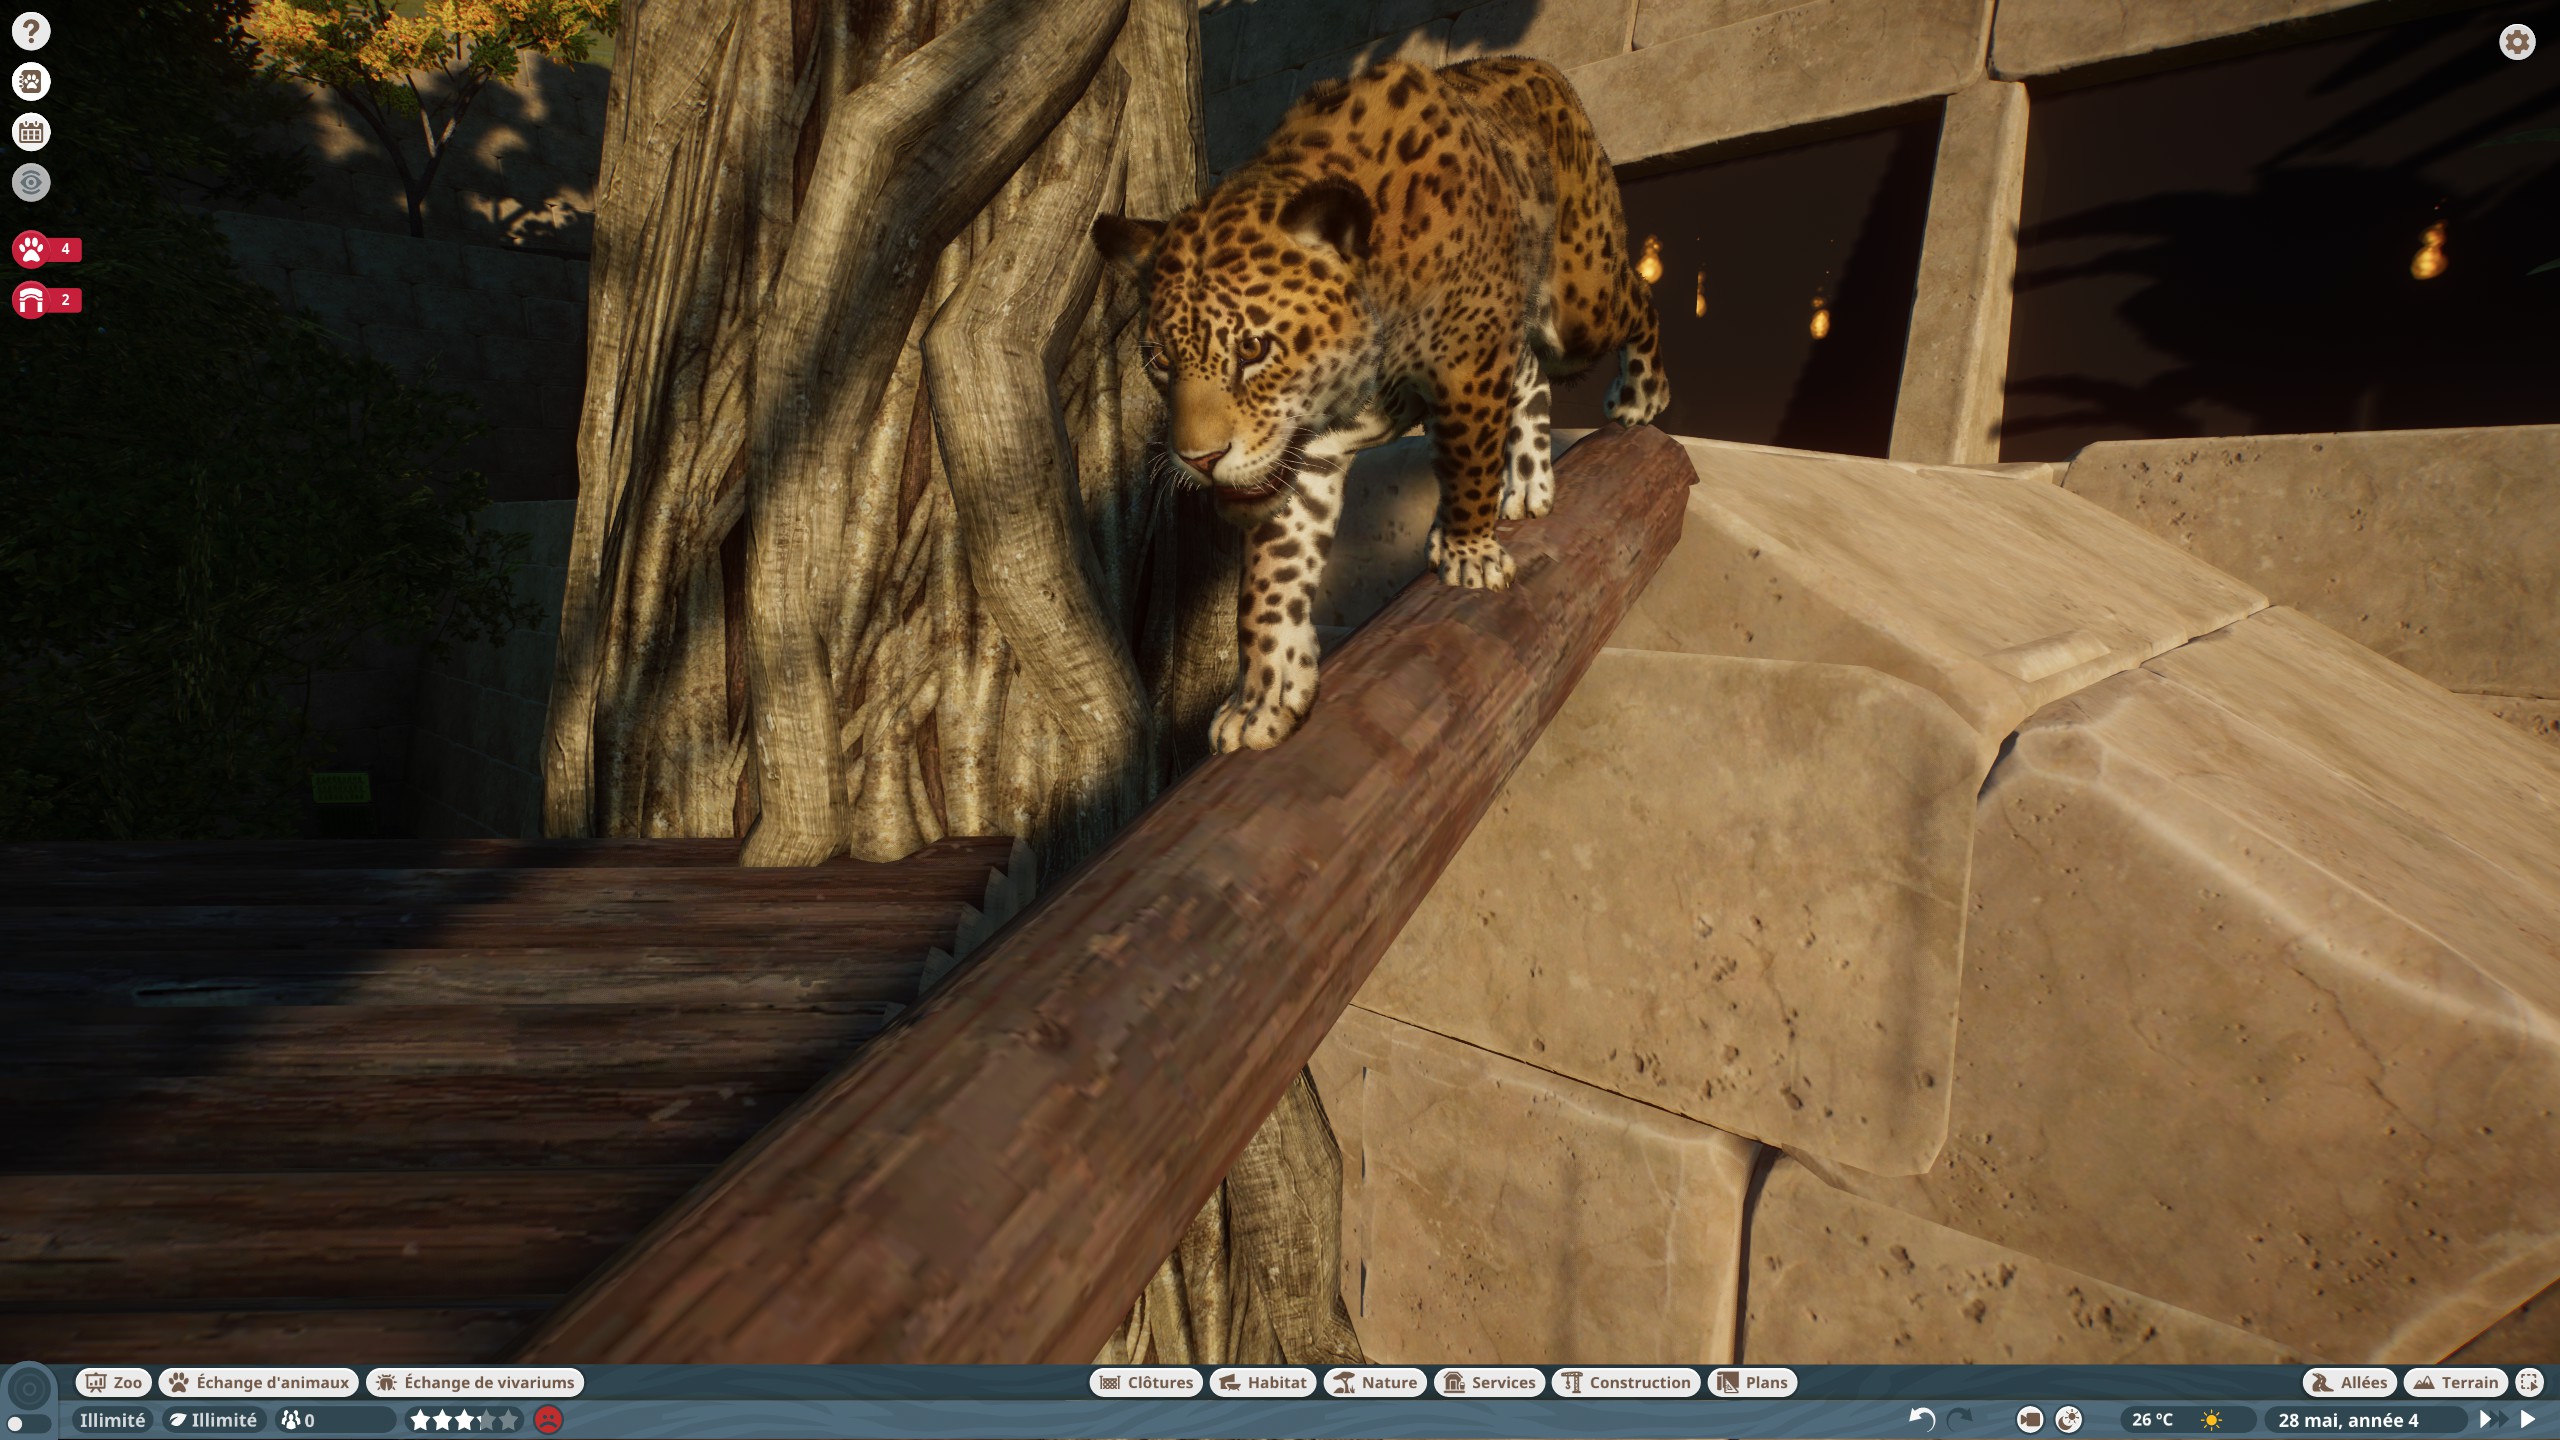
Task: Click the visitor count showing 0
Action: [334, 1420]
